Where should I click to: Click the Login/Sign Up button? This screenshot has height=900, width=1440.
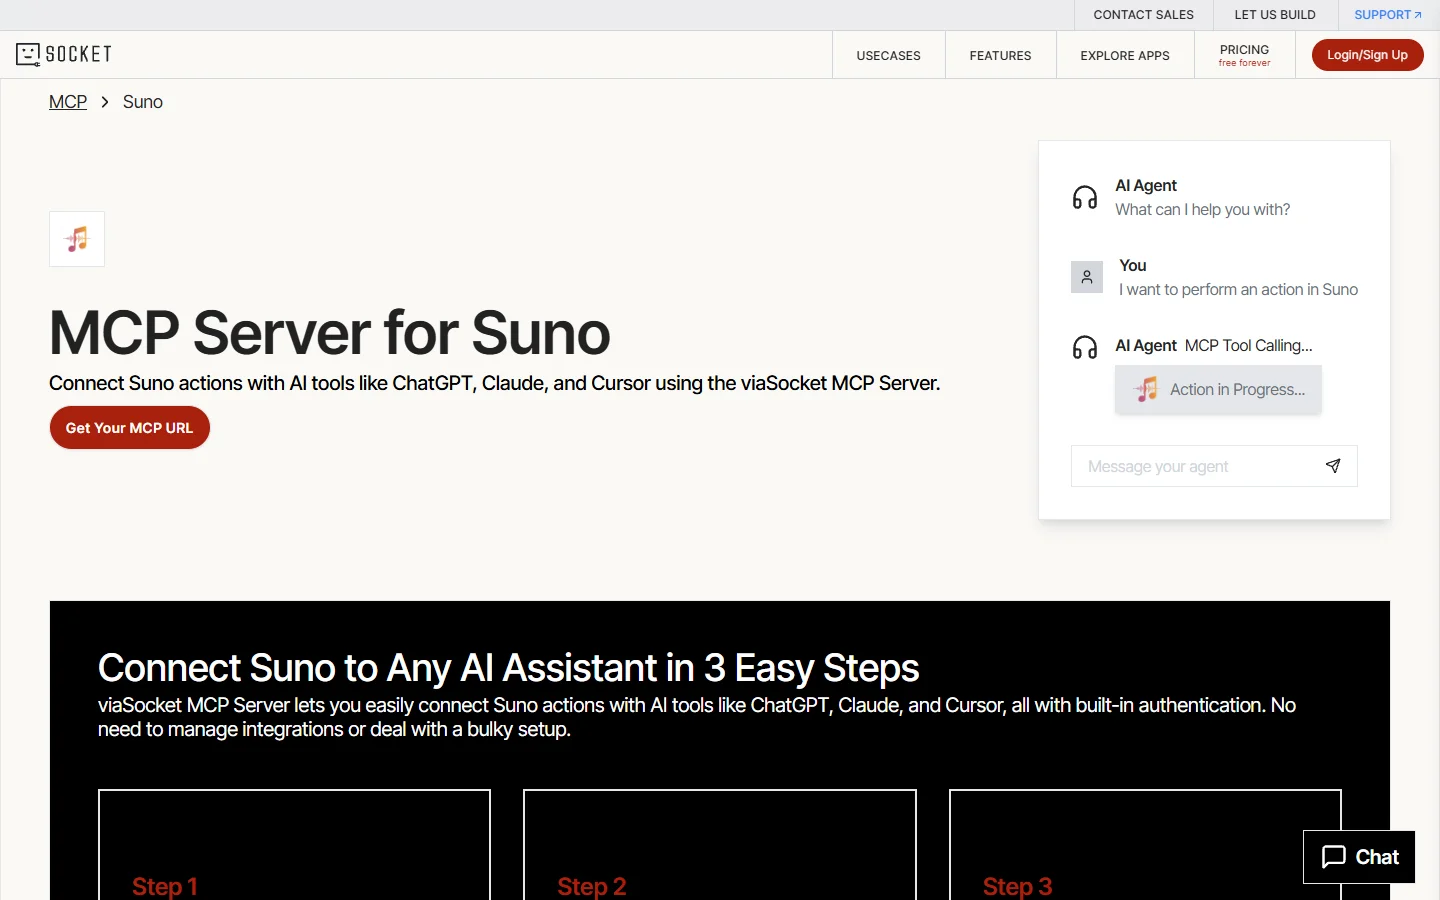coord(1367,55)
